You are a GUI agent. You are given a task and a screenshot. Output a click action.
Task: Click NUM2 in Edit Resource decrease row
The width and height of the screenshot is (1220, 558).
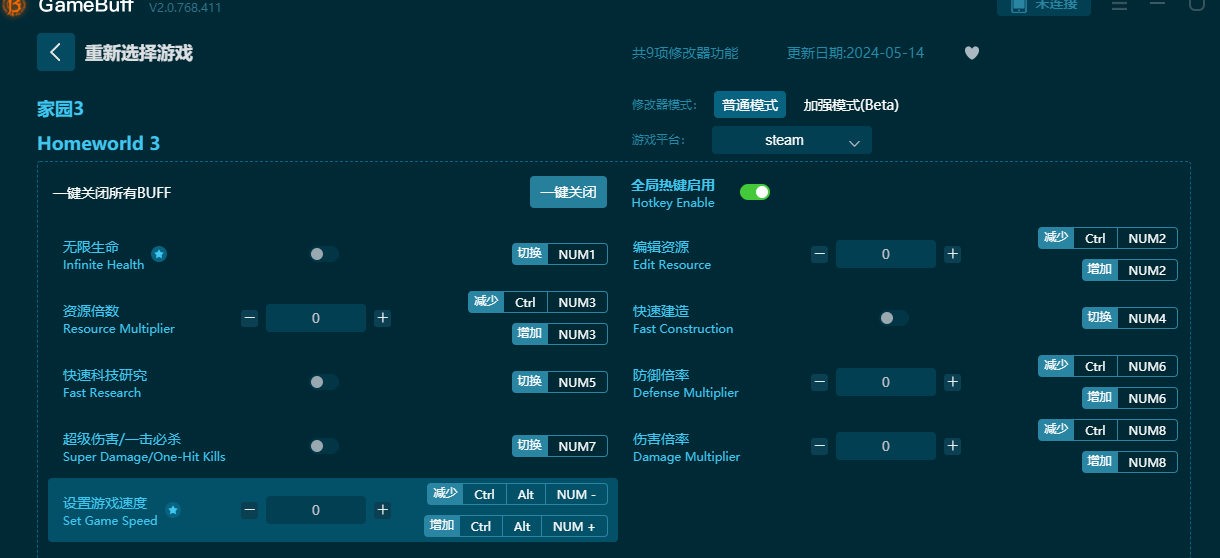coord(1147,238)
